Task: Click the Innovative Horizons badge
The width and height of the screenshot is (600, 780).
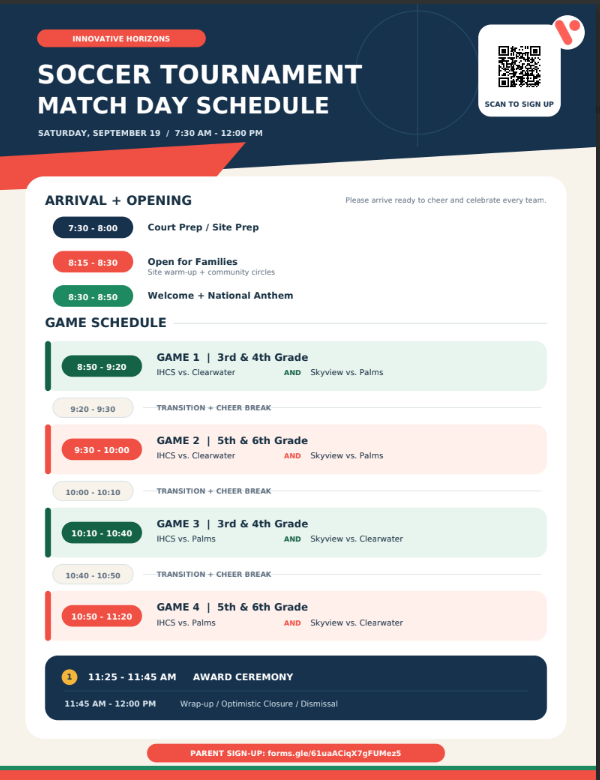Action: (x=121, y=38)
